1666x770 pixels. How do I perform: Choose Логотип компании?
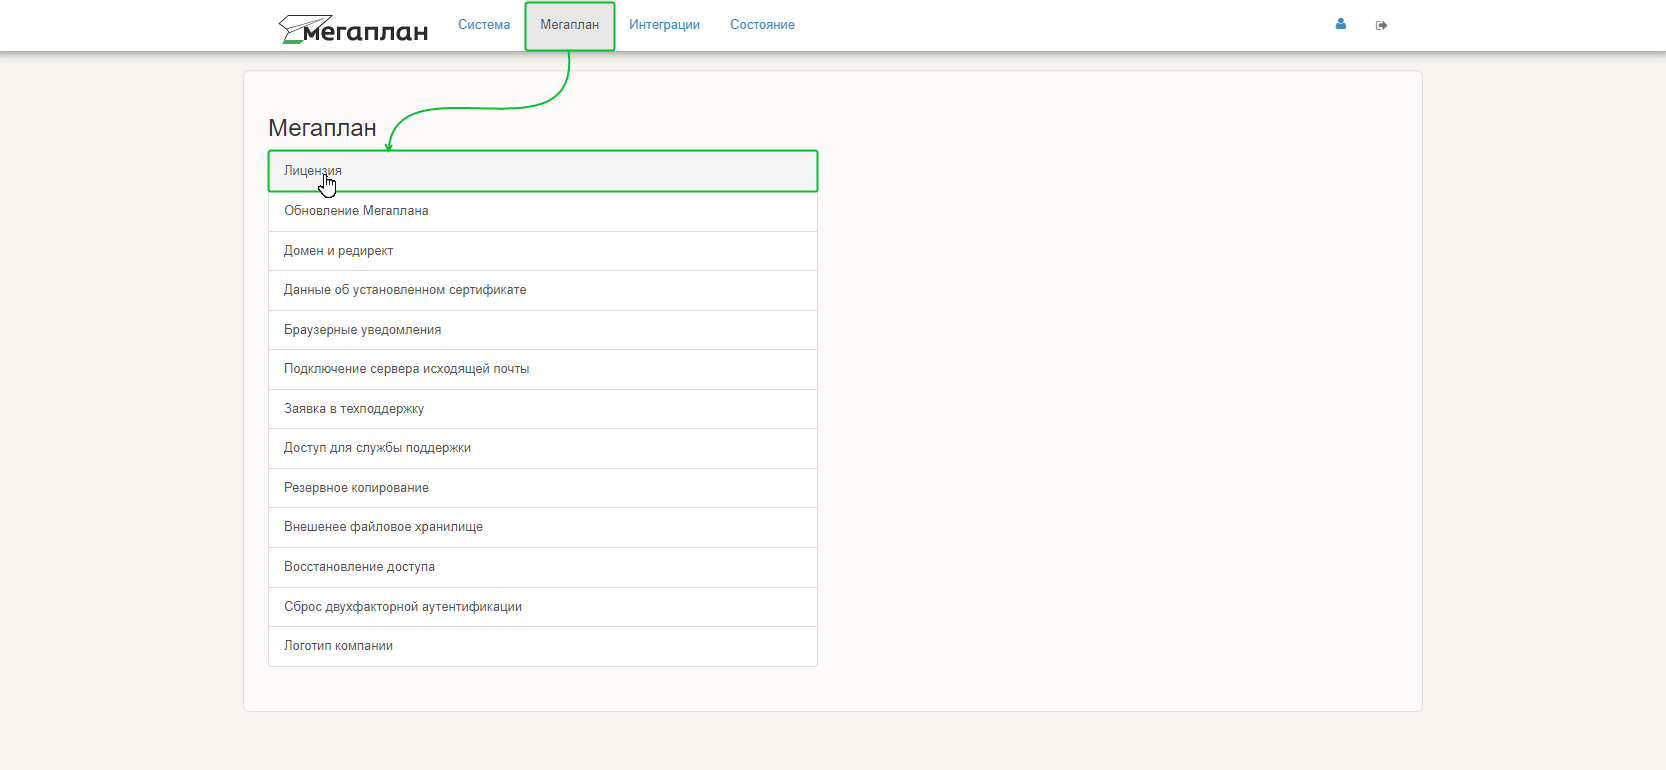[x=543, y=646]
